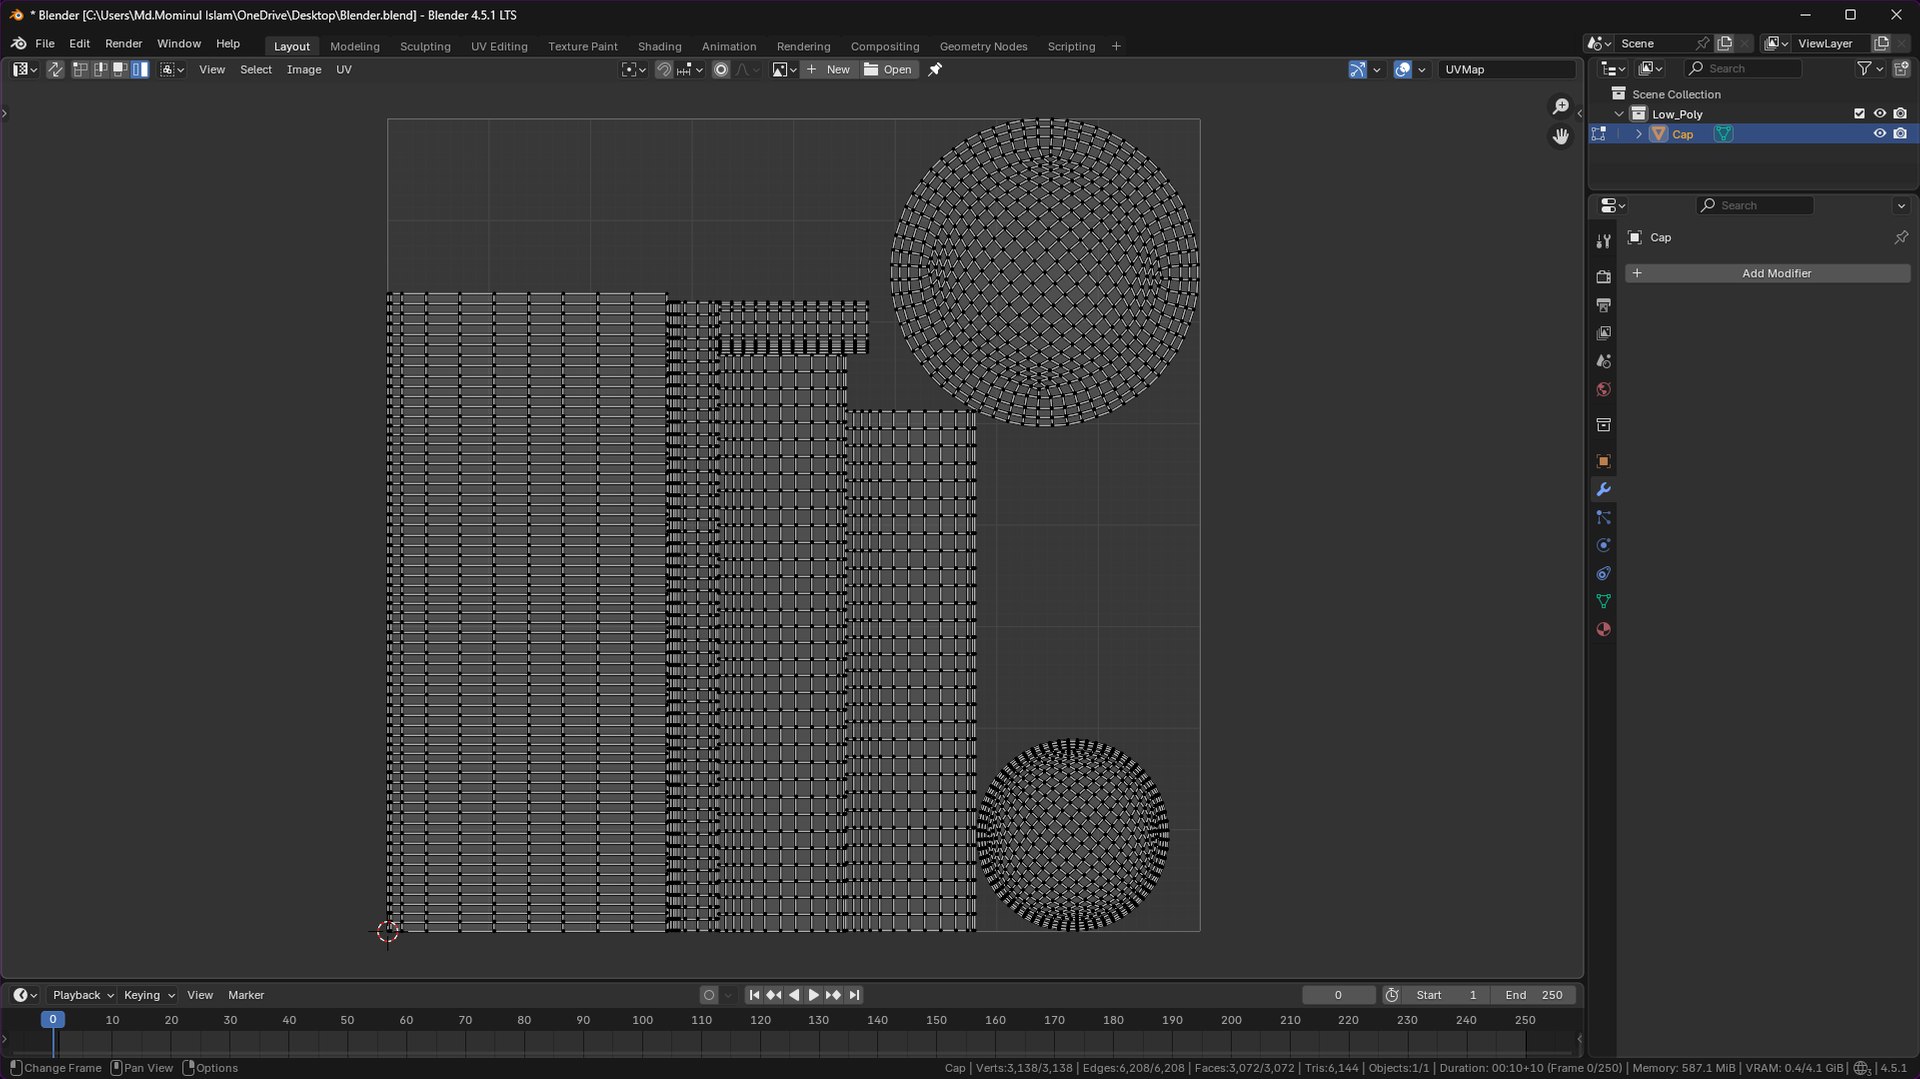This screenshot has width=1920, height=1079.
Task: Click the mesh data icon beside Cap
Action: 1723,134
